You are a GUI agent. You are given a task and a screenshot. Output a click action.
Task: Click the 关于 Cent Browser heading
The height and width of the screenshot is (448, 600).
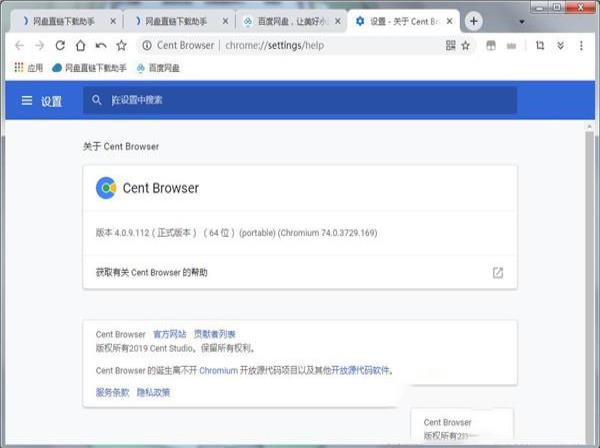[121, 147]
